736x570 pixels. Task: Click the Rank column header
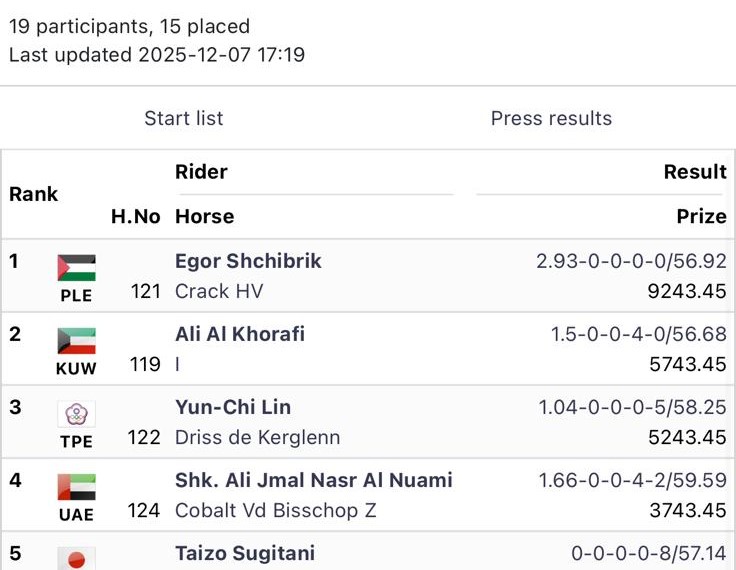coord(34,194)
